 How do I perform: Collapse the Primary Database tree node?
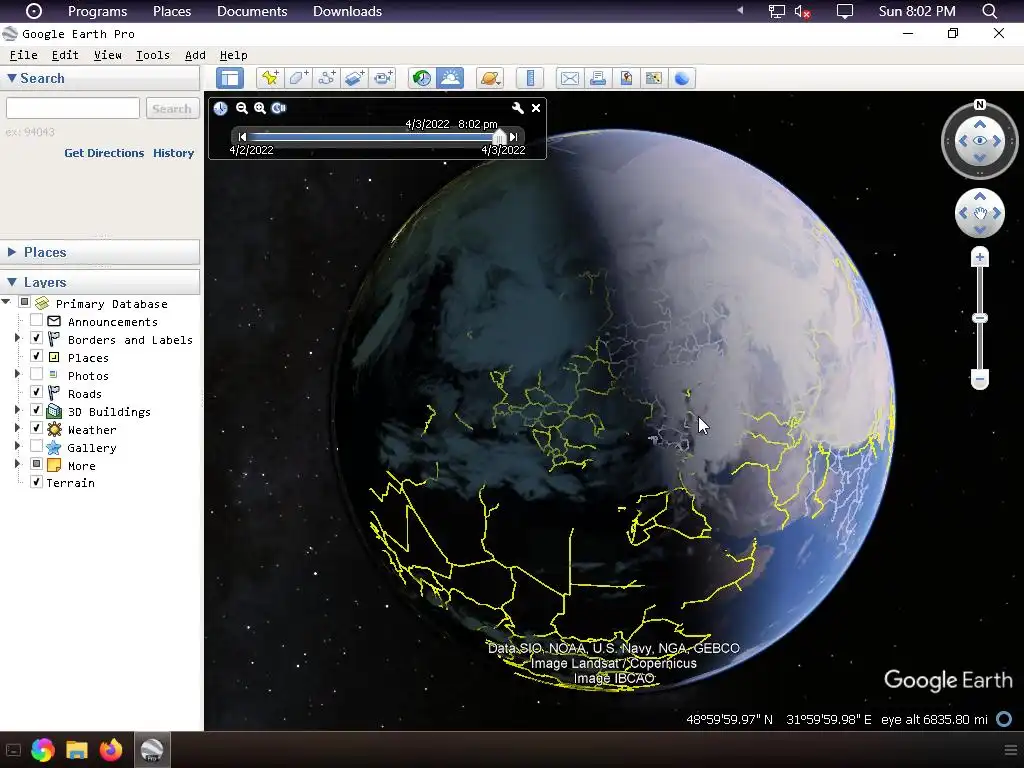tap(7, 302)
